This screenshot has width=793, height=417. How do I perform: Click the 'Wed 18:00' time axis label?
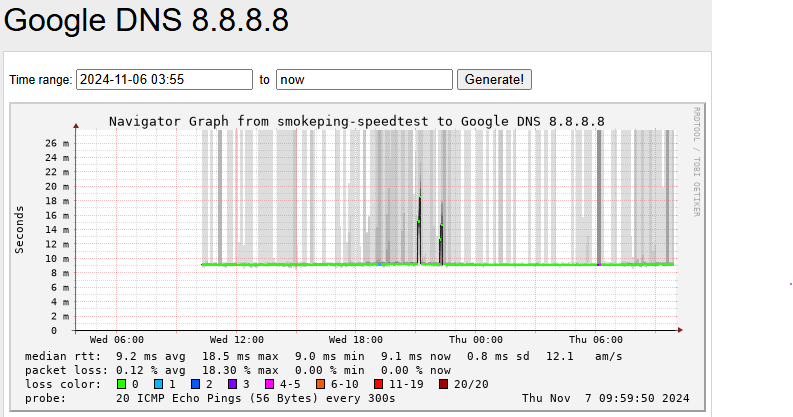[x=356, y=340]
